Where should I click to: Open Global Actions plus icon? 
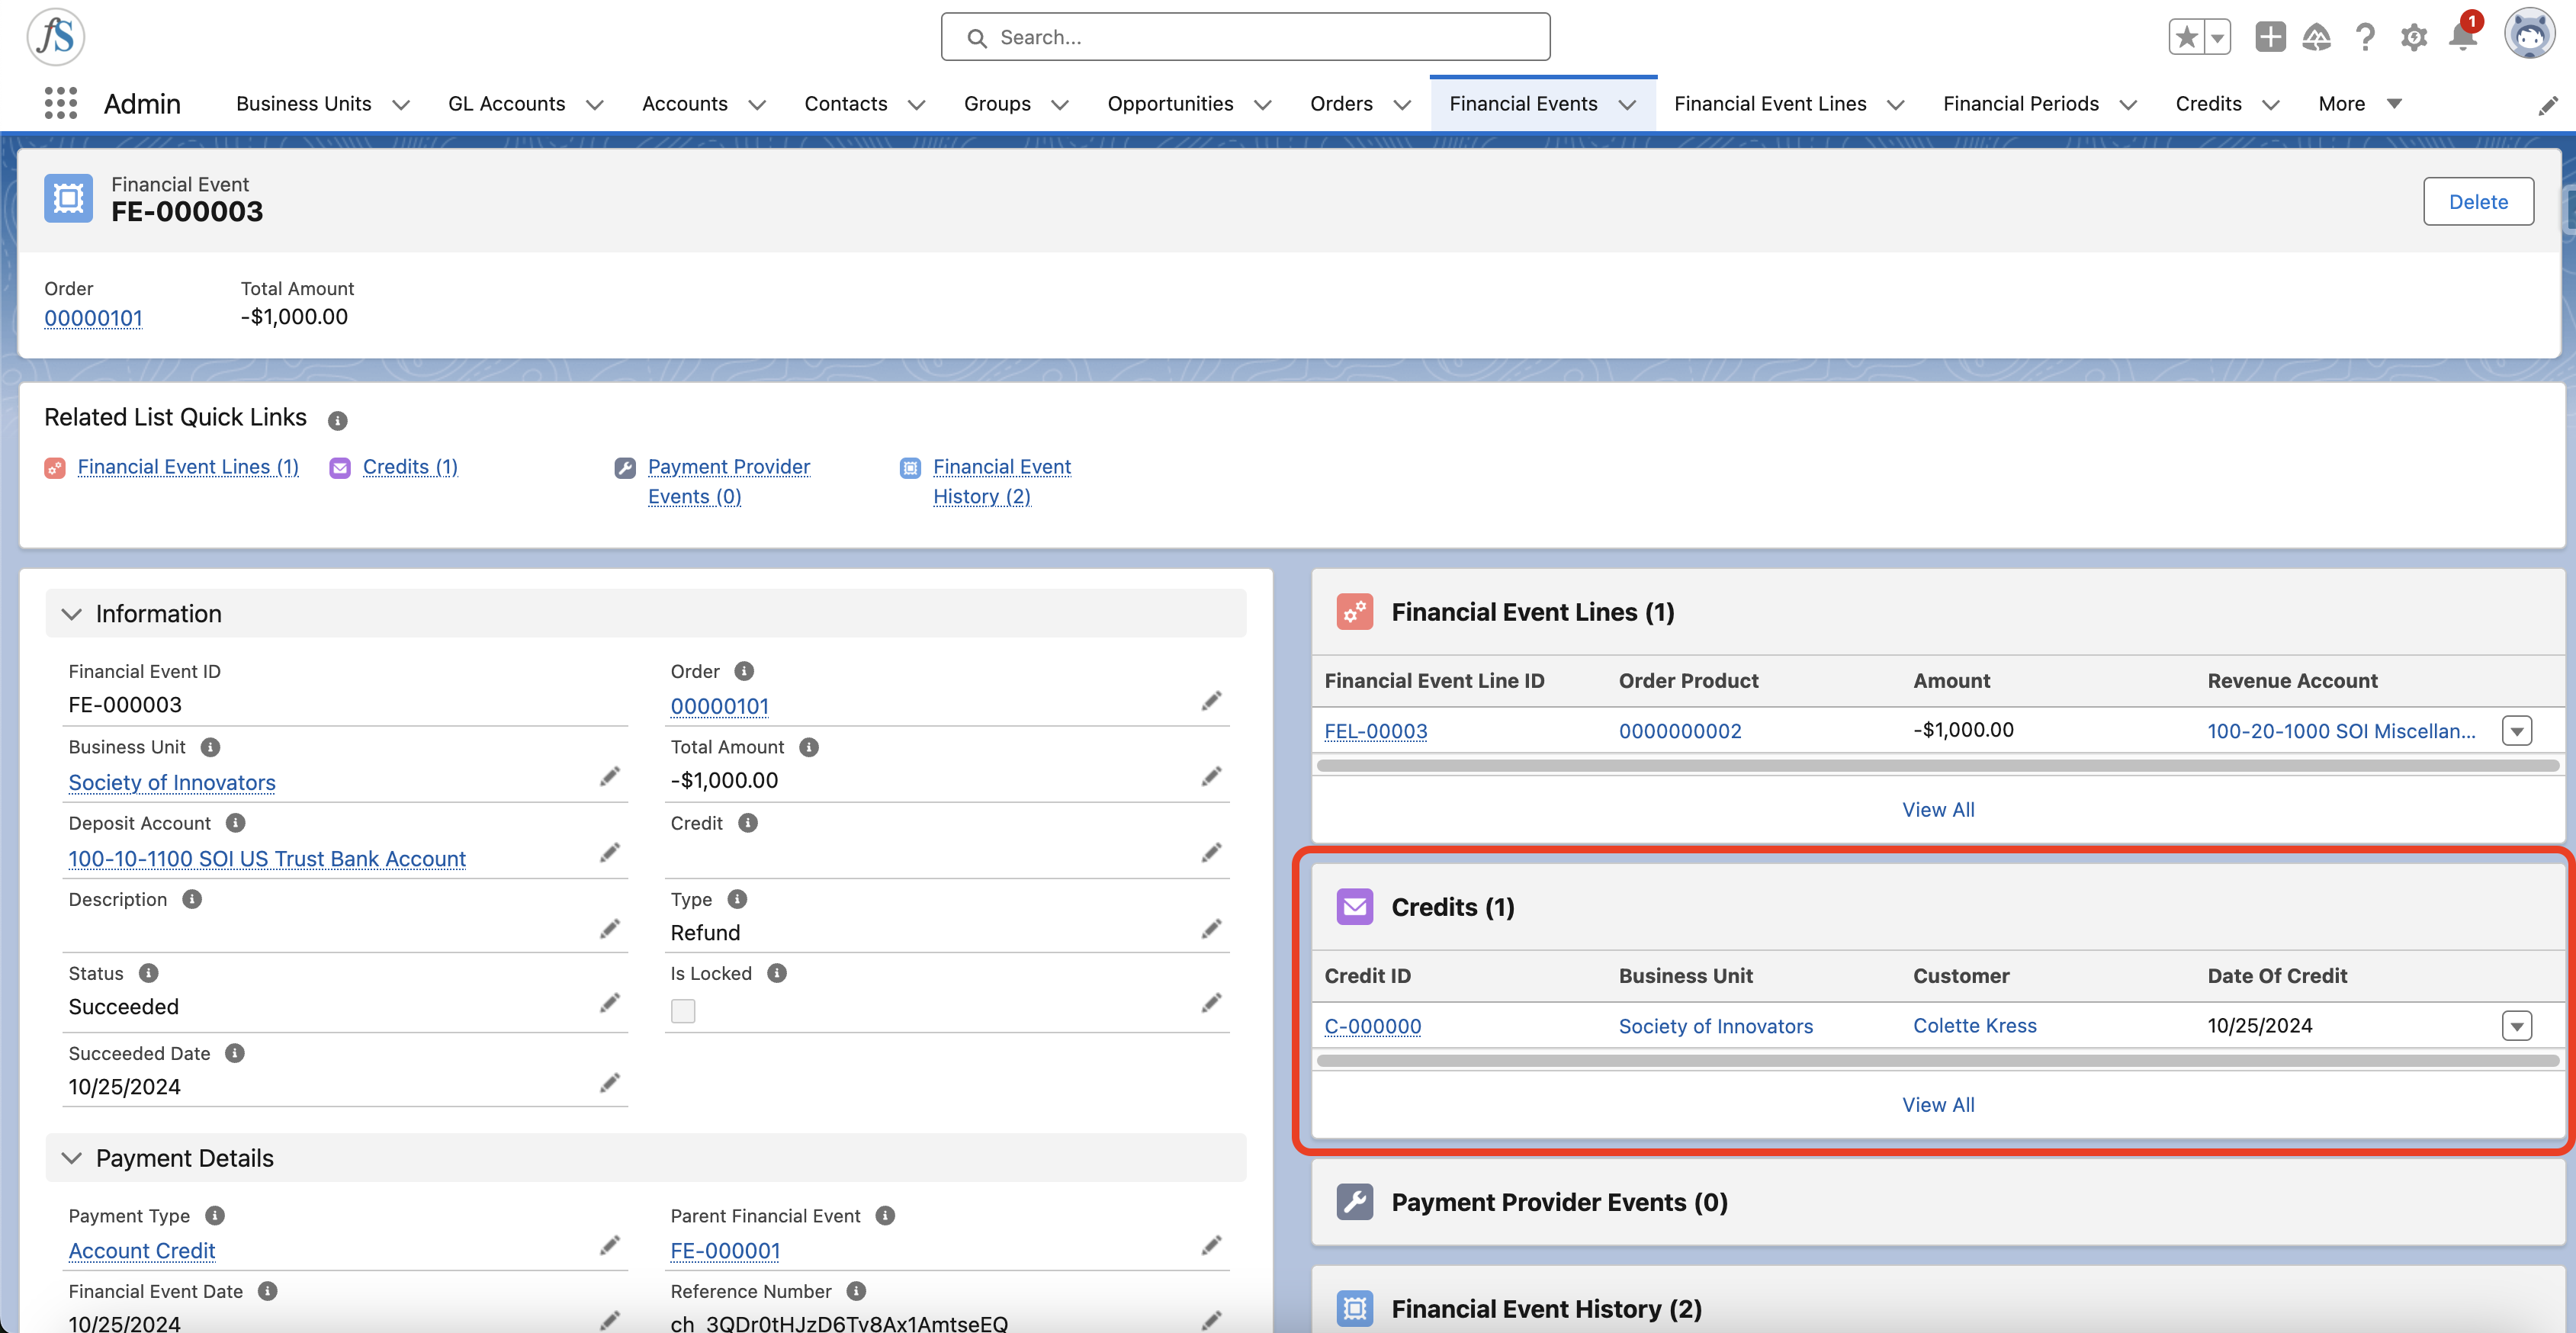point(2270,38)
